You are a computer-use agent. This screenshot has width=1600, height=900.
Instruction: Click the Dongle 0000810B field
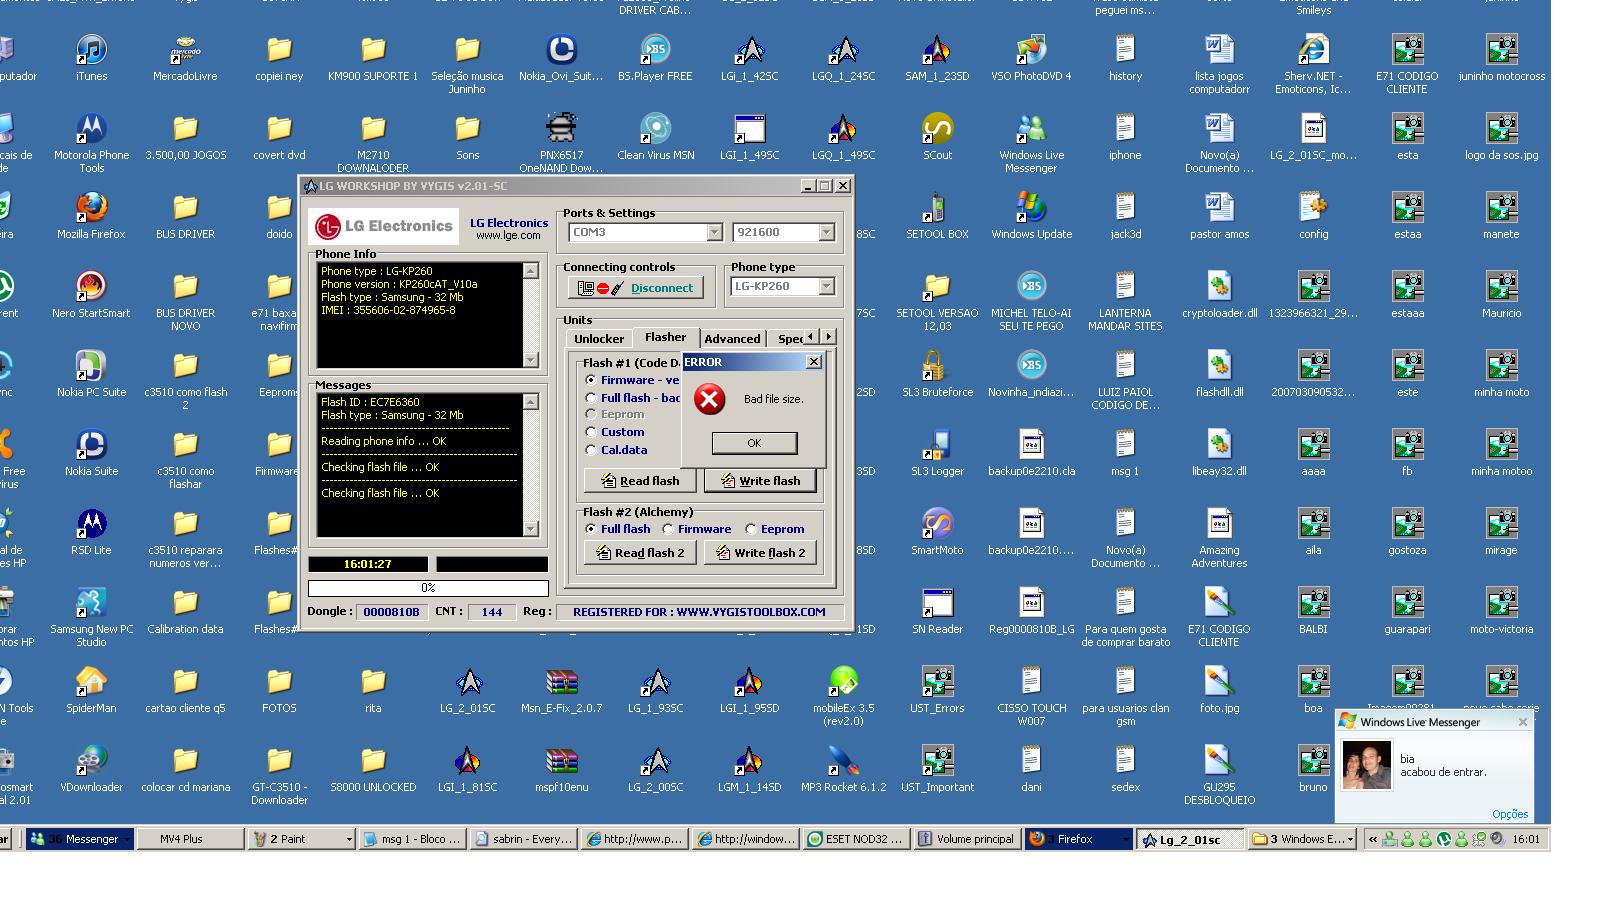pos(391,612)
